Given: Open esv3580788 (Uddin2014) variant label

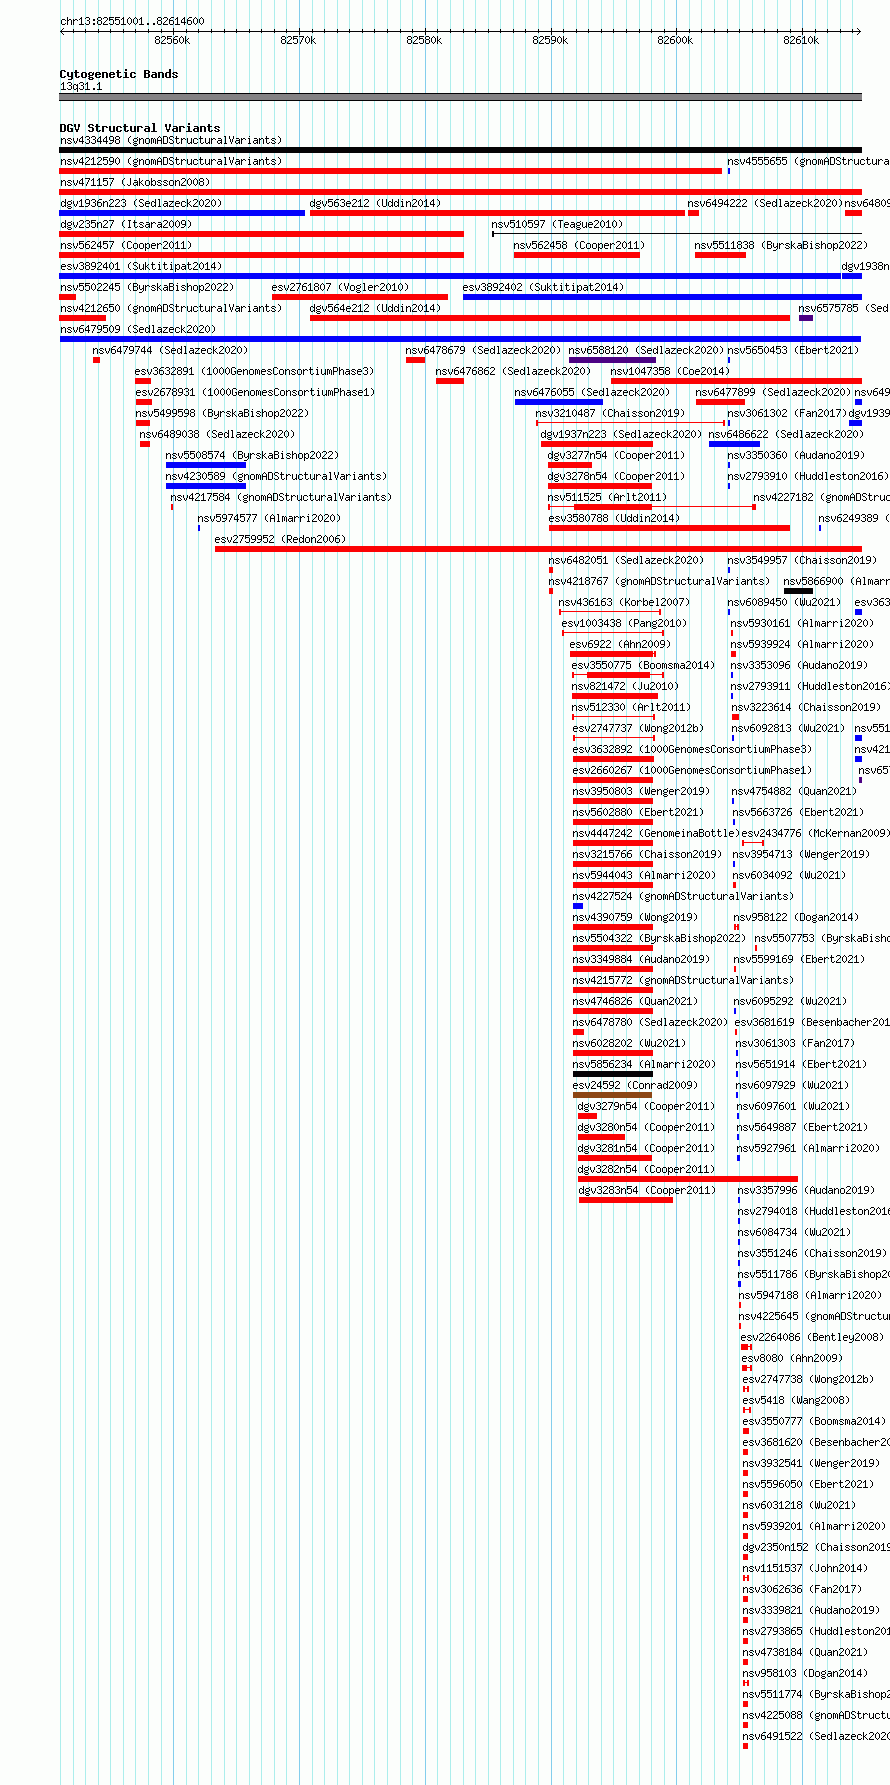Looking at the screenshot, I should pyautogui.click(x=614, y=518).
